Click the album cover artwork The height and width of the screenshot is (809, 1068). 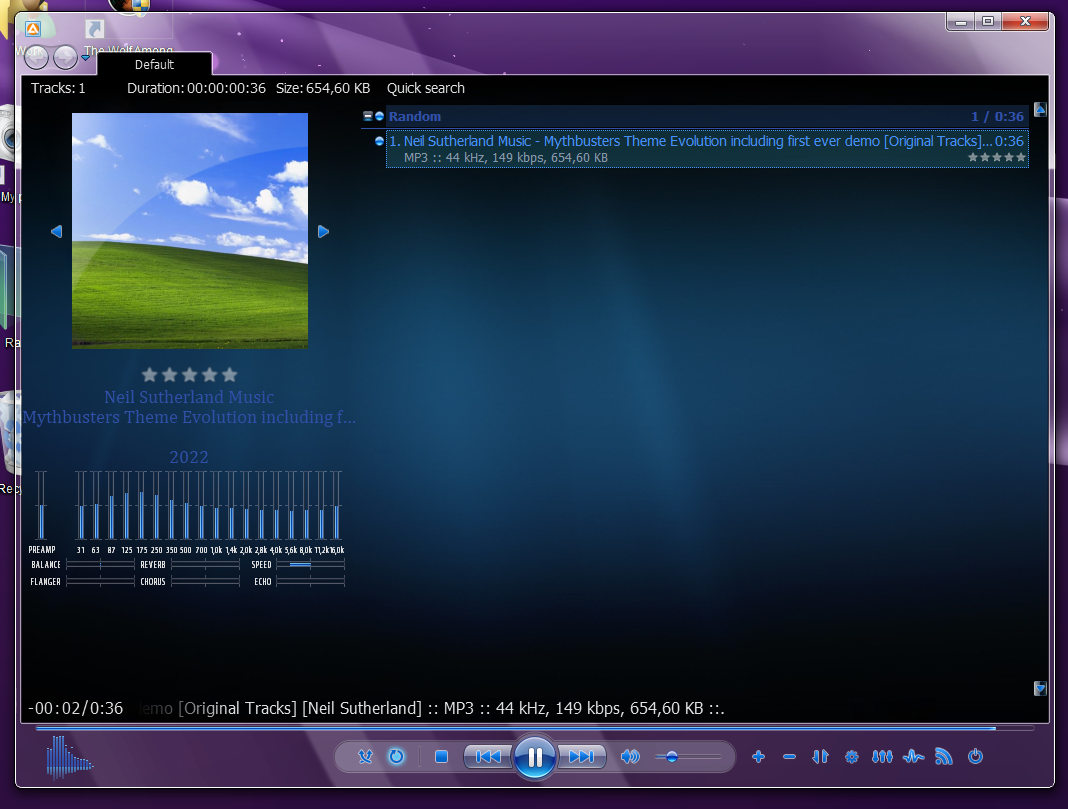tap(190, 231)
